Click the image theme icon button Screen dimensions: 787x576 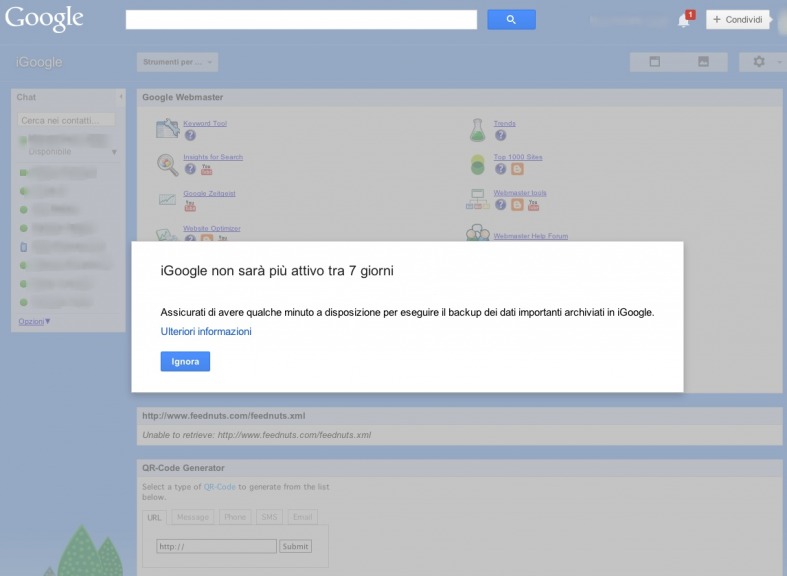tap(703, 62)
